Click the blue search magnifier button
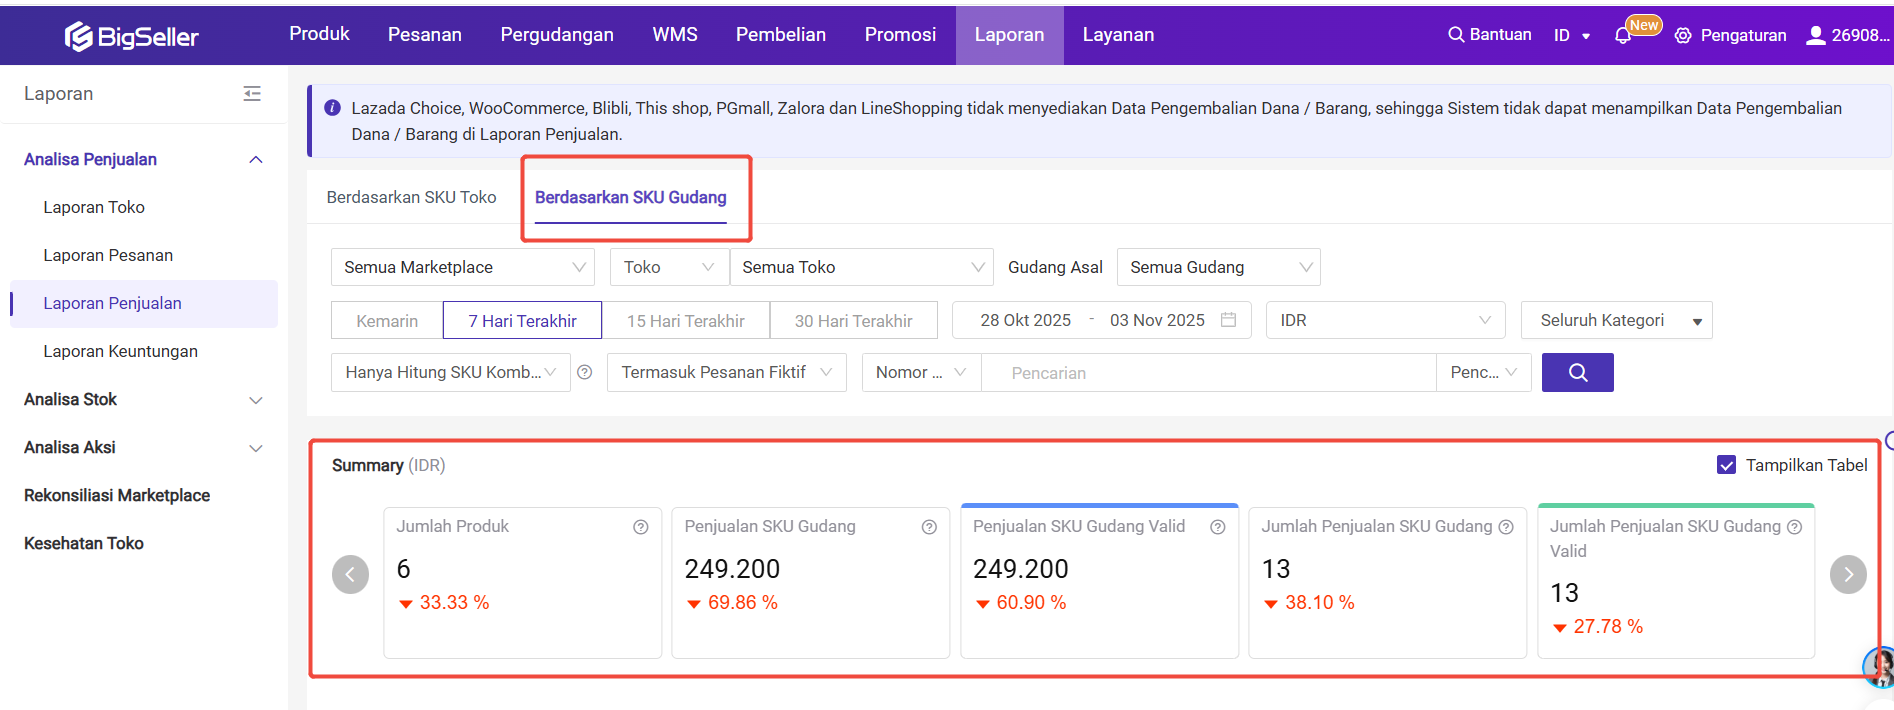 [x=1577, y=372]
